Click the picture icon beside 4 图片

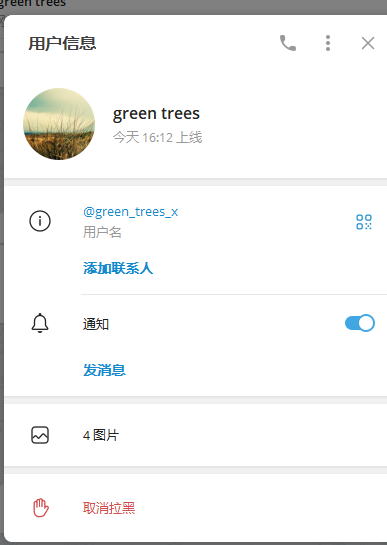point(40,435)
